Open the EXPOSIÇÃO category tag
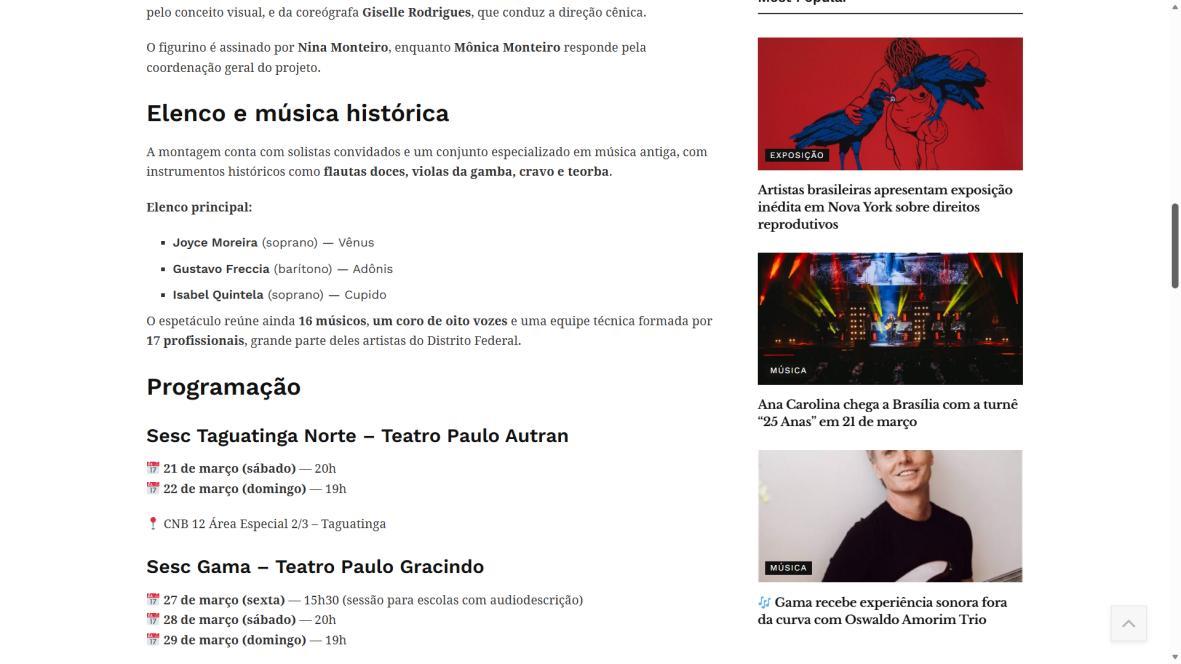Viewport: 1181px width, 664px height. point(797,155)
